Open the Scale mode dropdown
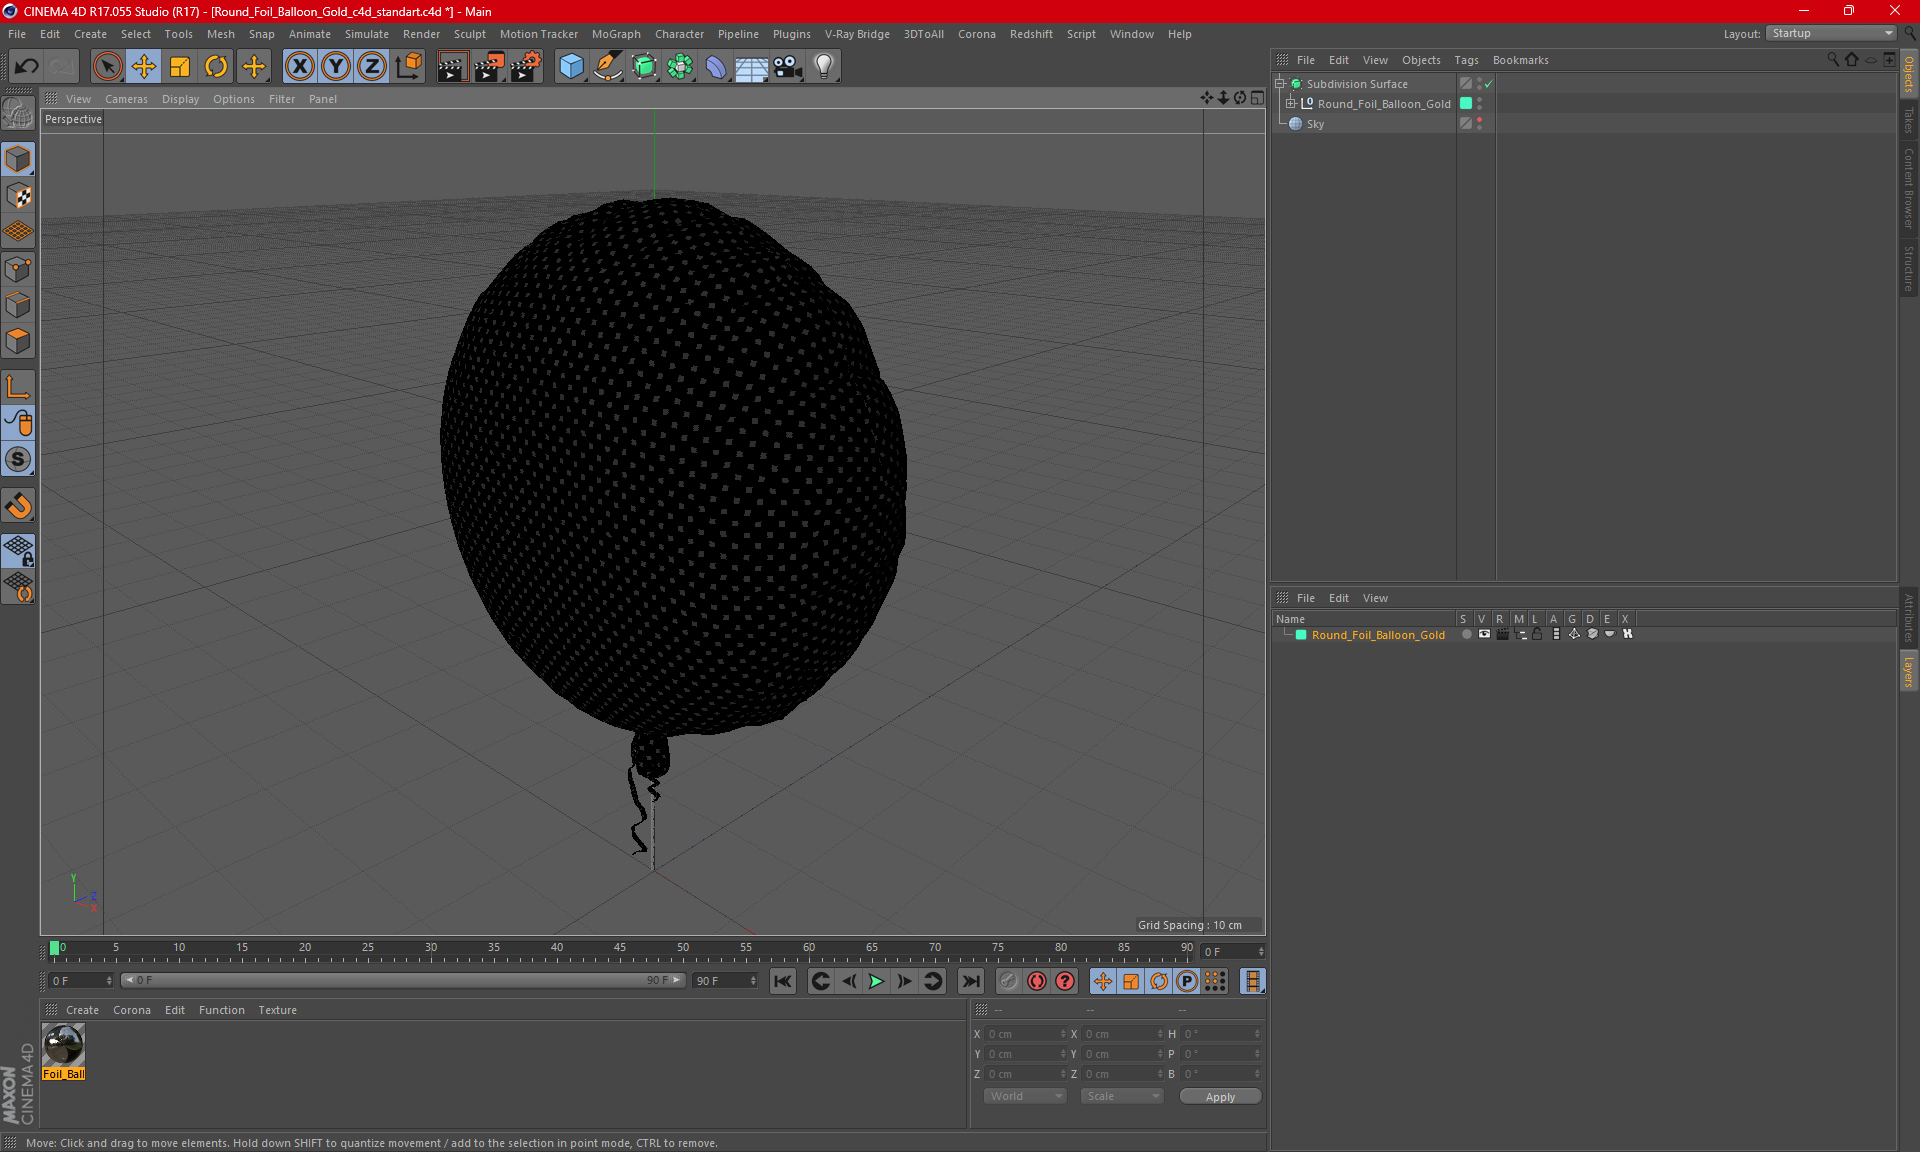1920x1152 pixels. 1122,1097
